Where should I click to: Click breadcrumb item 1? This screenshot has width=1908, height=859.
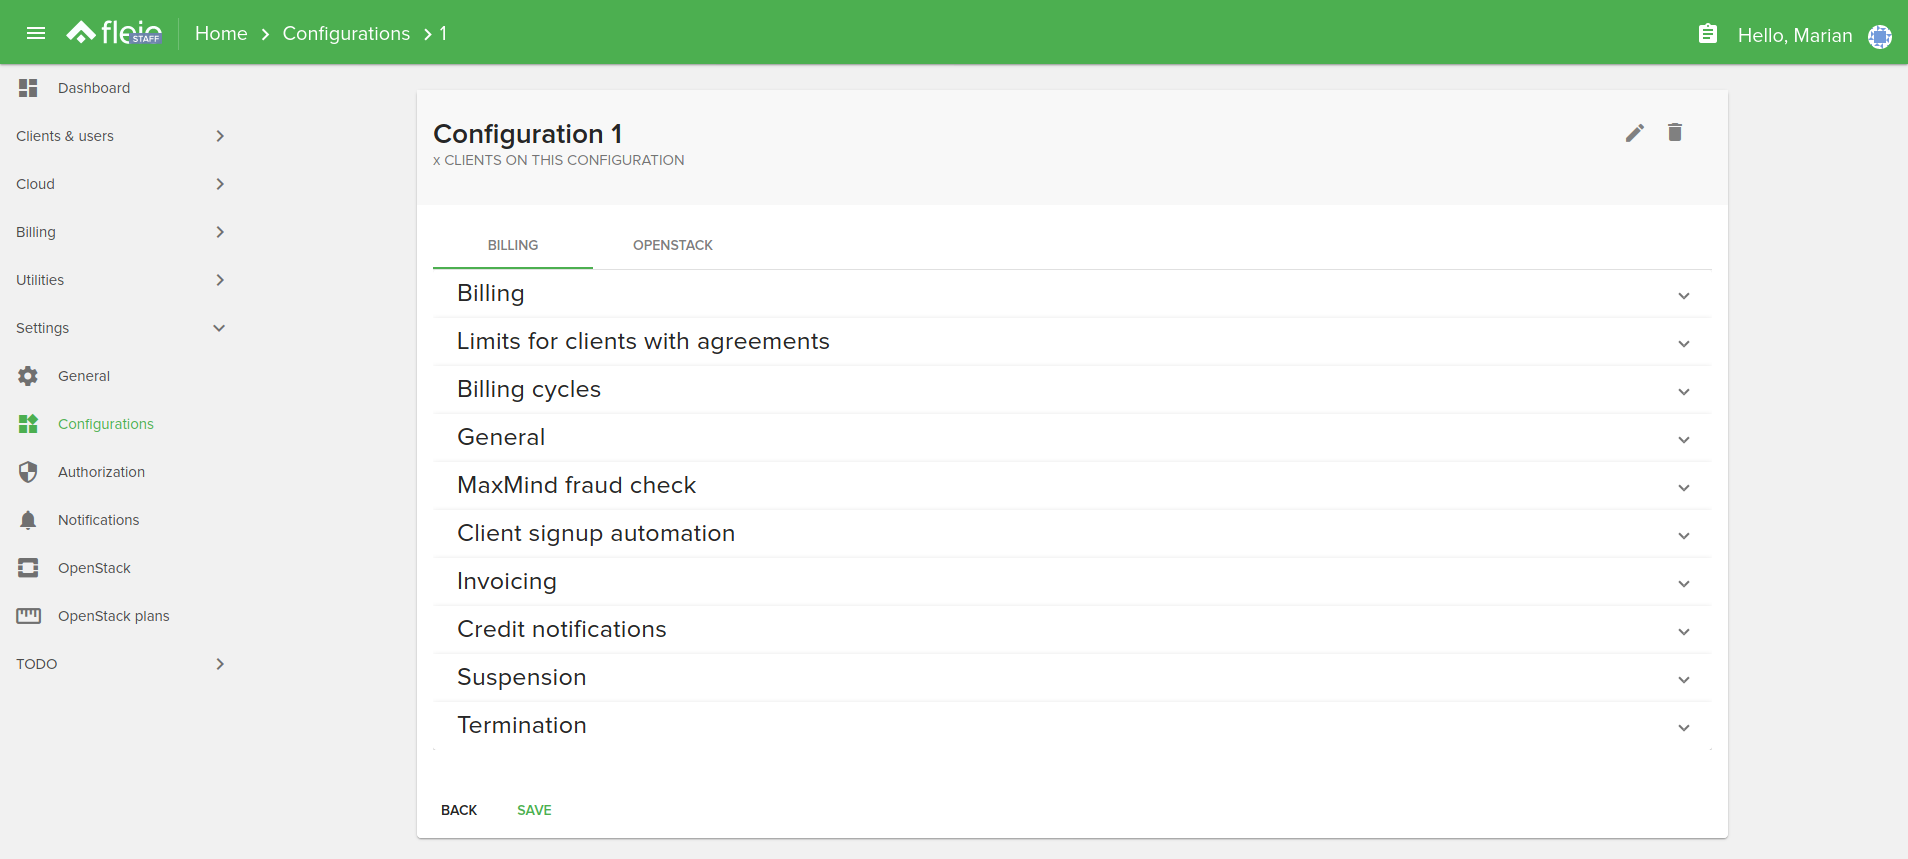443,34
